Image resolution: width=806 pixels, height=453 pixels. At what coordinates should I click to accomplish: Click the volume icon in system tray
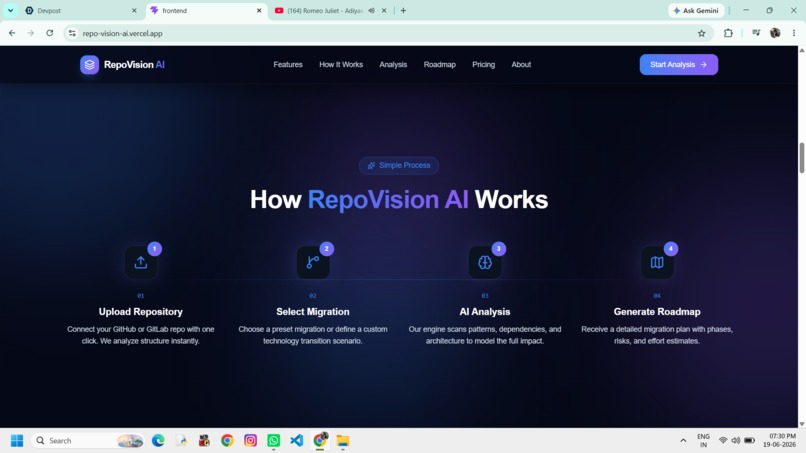736,441
